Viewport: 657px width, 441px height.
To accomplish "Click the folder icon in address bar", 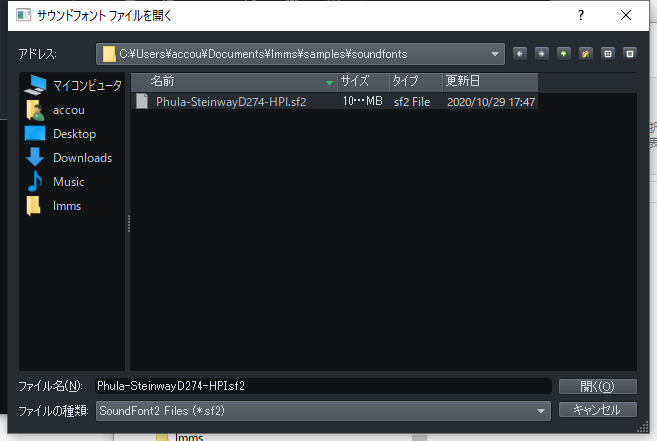I will tap(109, 54).
